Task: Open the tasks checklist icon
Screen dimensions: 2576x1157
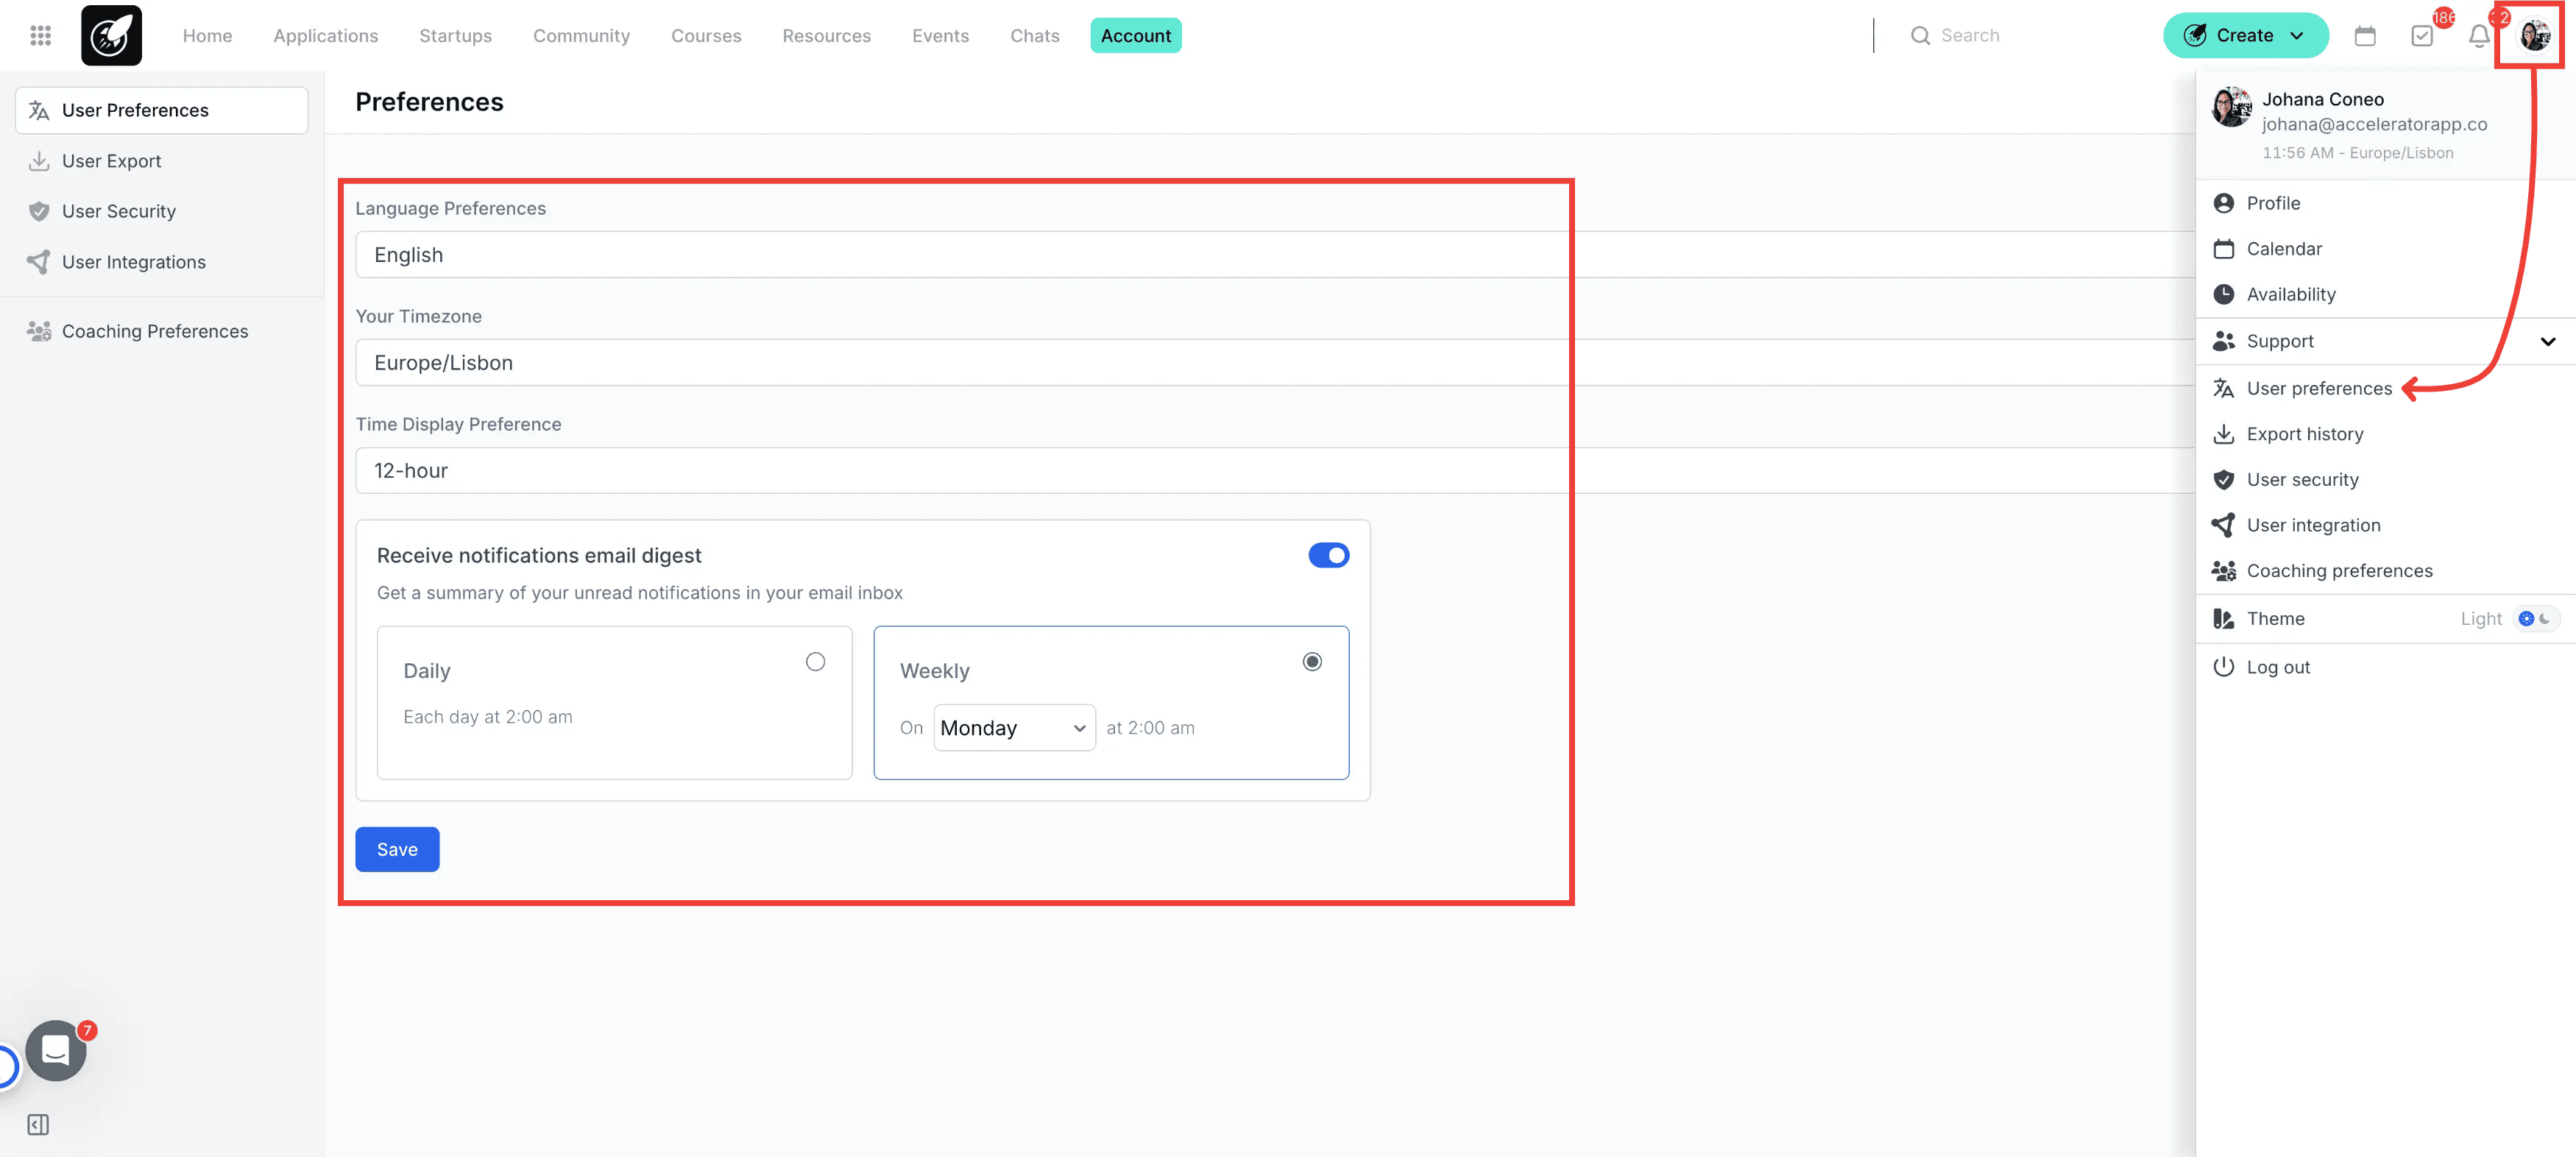Action: click(x=2421, y=36)
